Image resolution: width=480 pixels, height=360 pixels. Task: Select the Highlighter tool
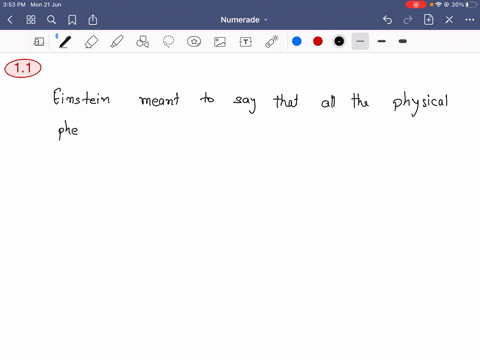point(117,42)
